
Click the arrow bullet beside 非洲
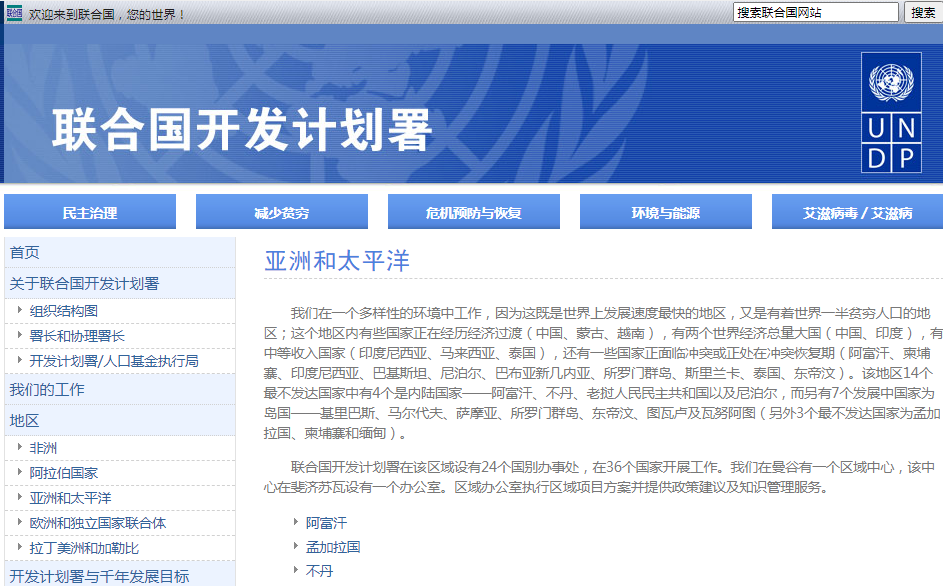19,447
